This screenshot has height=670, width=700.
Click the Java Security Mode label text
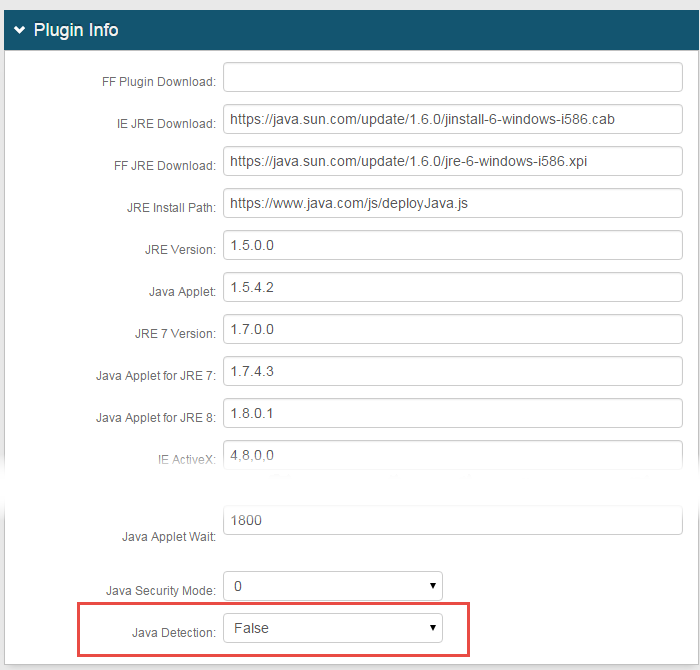coord(160,591)
